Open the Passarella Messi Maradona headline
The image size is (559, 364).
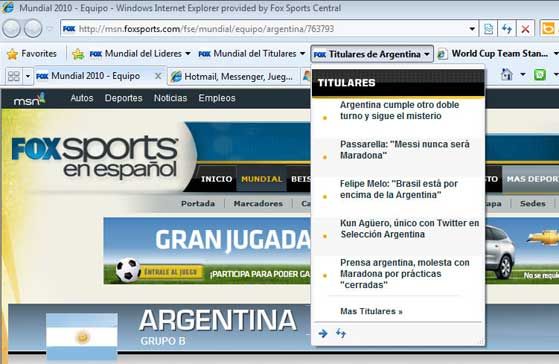[405, 150]
